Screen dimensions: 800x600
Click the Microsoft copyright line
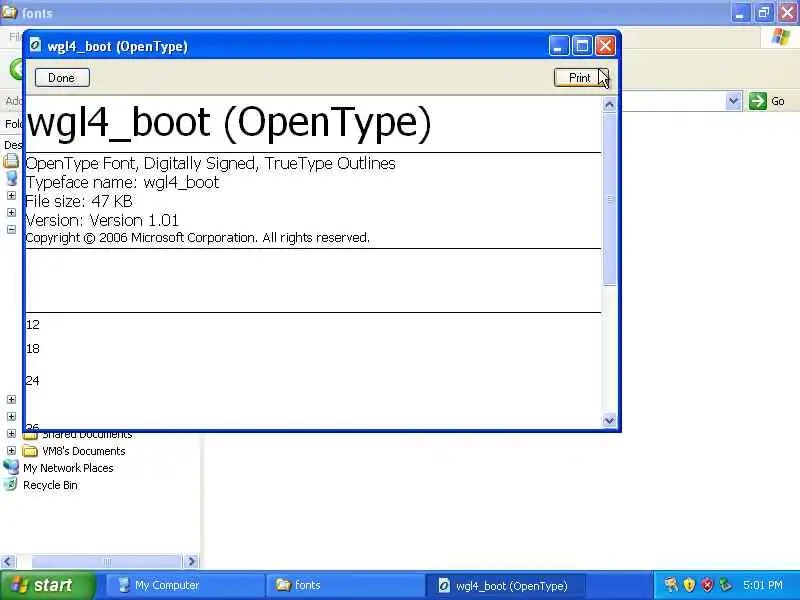click(197, 238)
